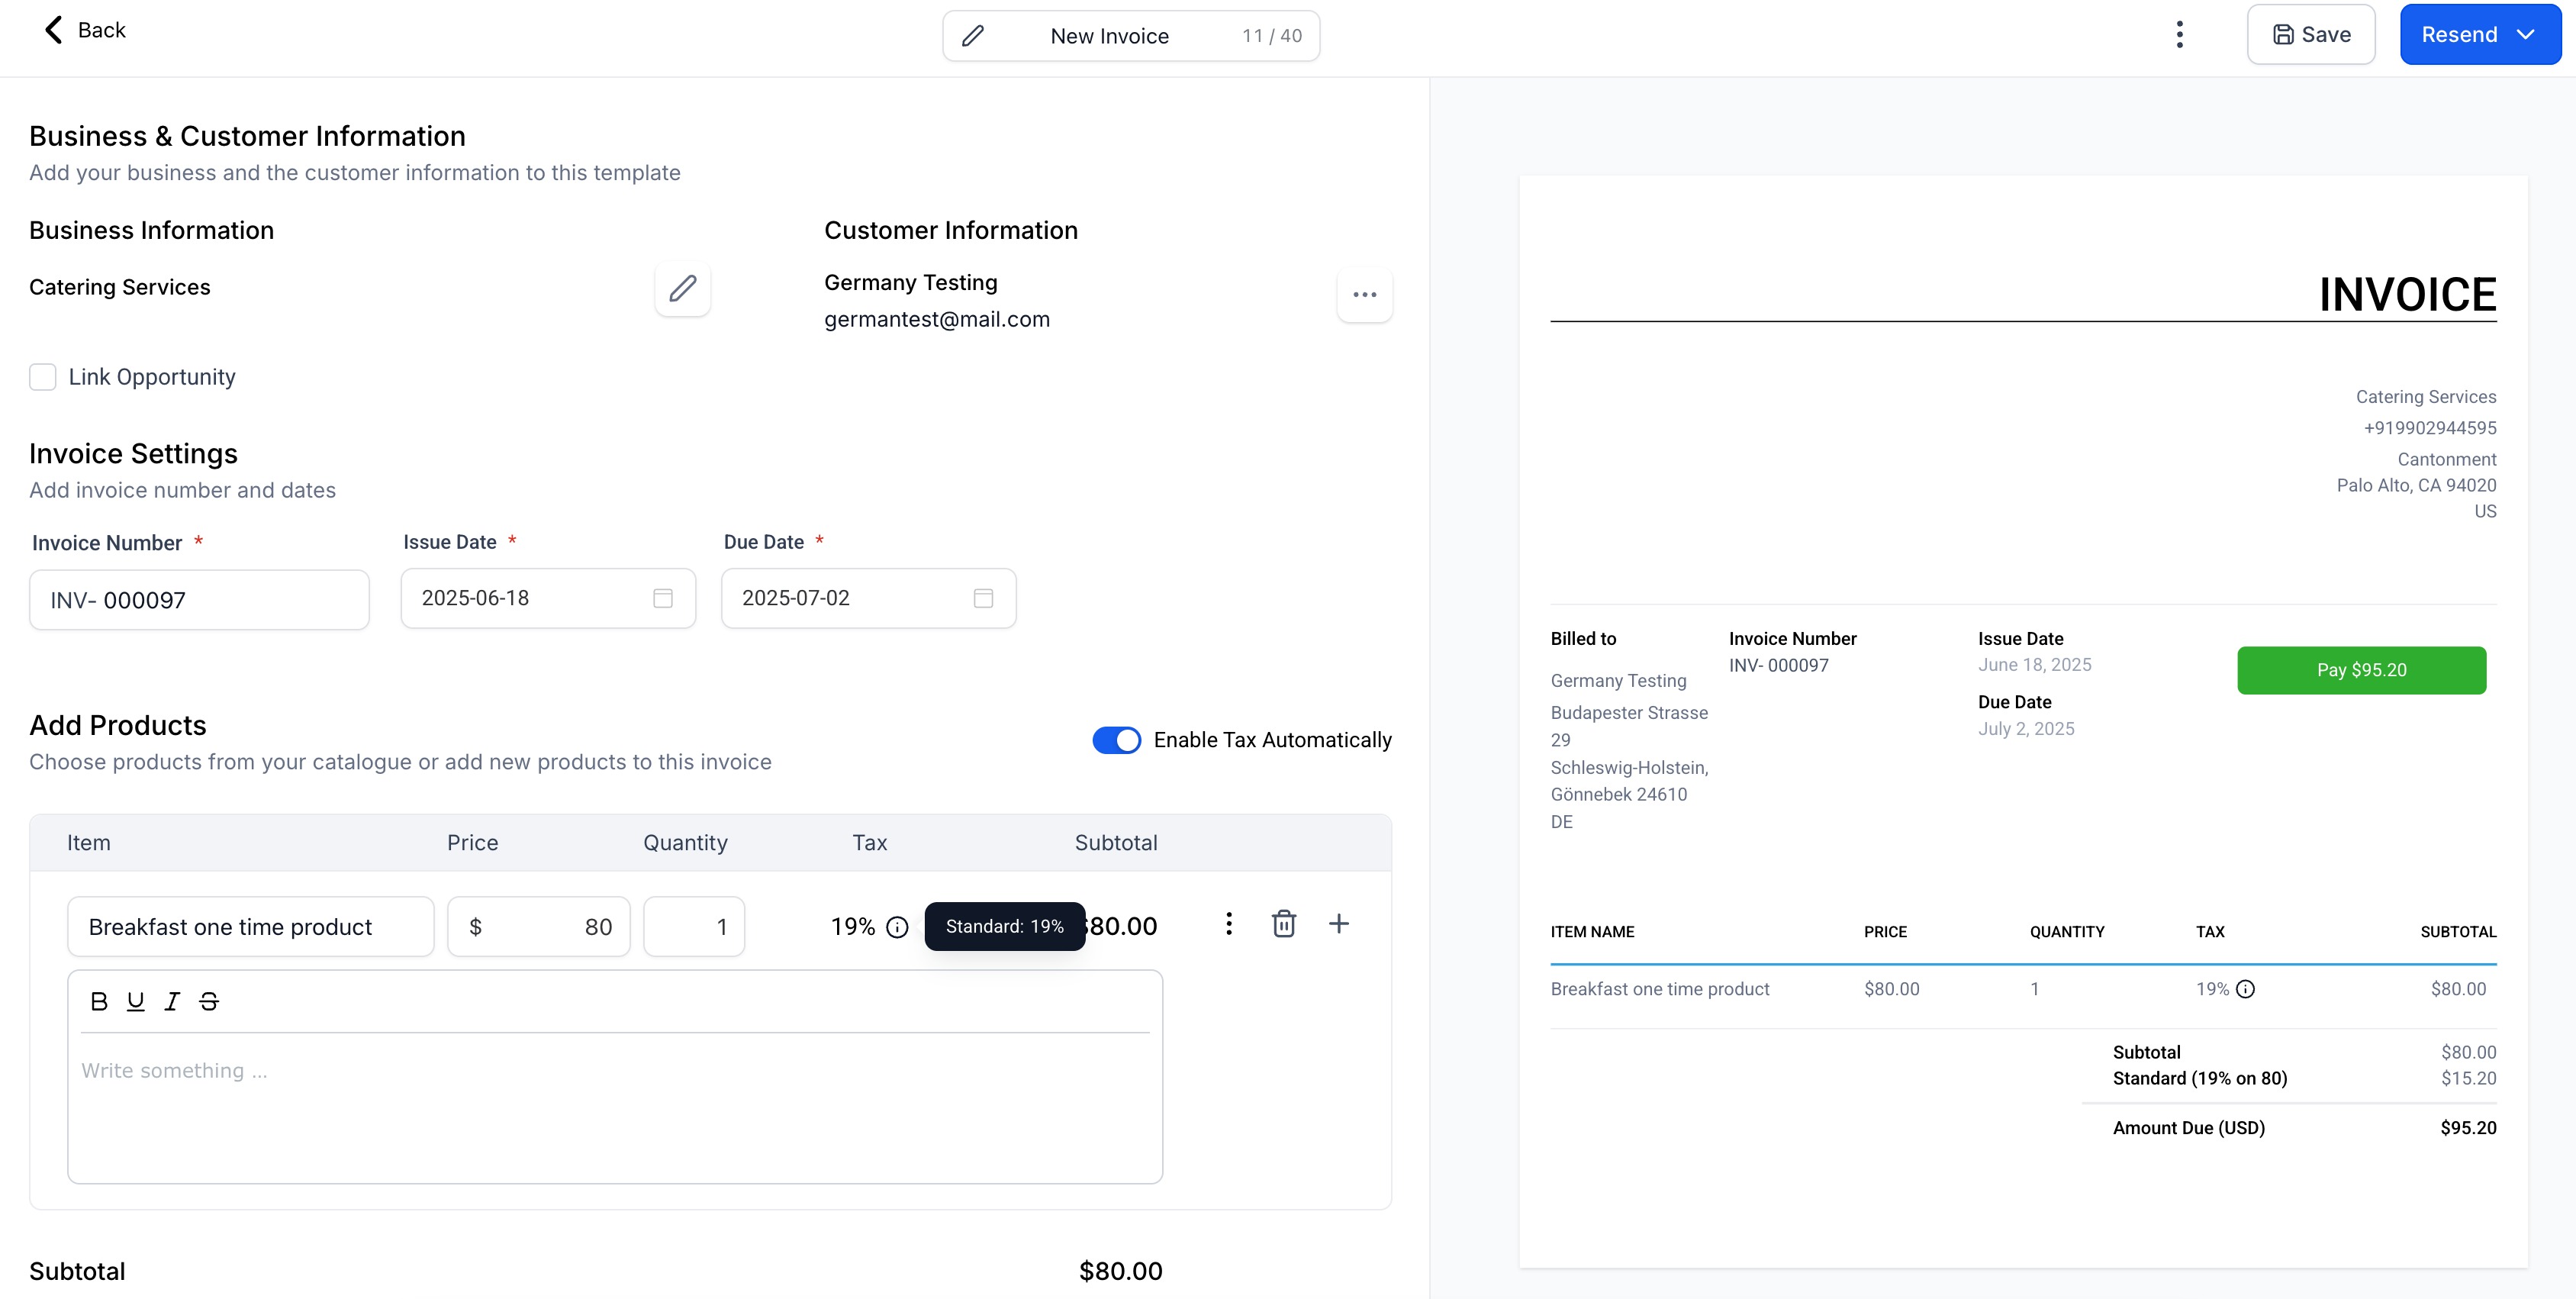The width and height of the screenshot is (2576, 1299).
Task: Toggle Enable Tax Automatically switch
Action: (x=1116, y=740)
